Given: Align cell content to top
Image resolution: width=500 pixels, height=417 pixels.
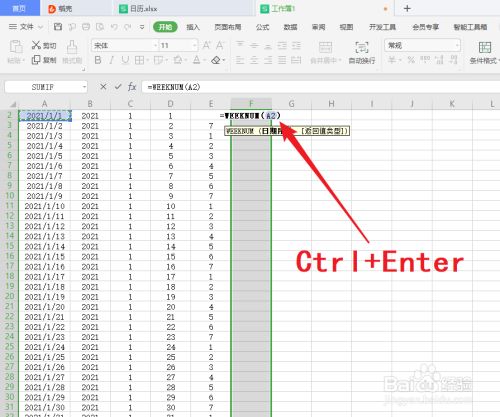Looking at the screenshot, I should pyautogui.click(x=240, y=45).
